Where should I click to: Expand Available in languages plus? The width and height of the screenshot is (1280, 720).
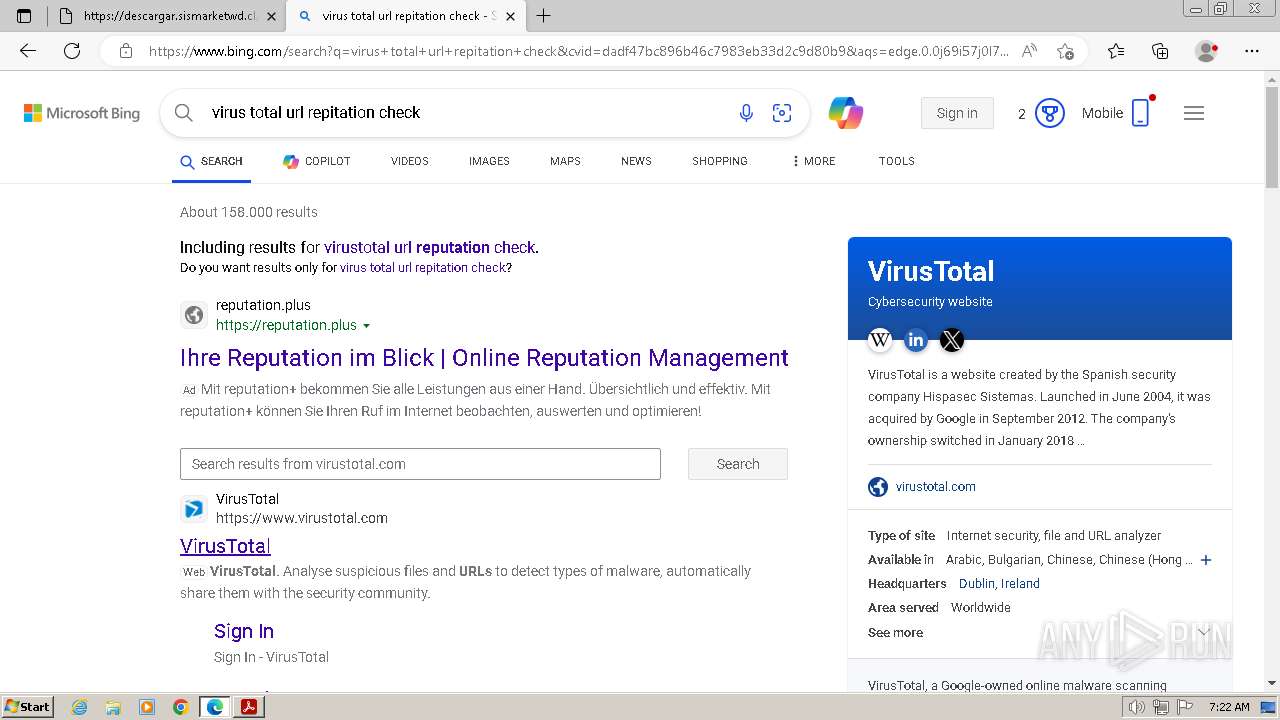[x=1206, y=560]
